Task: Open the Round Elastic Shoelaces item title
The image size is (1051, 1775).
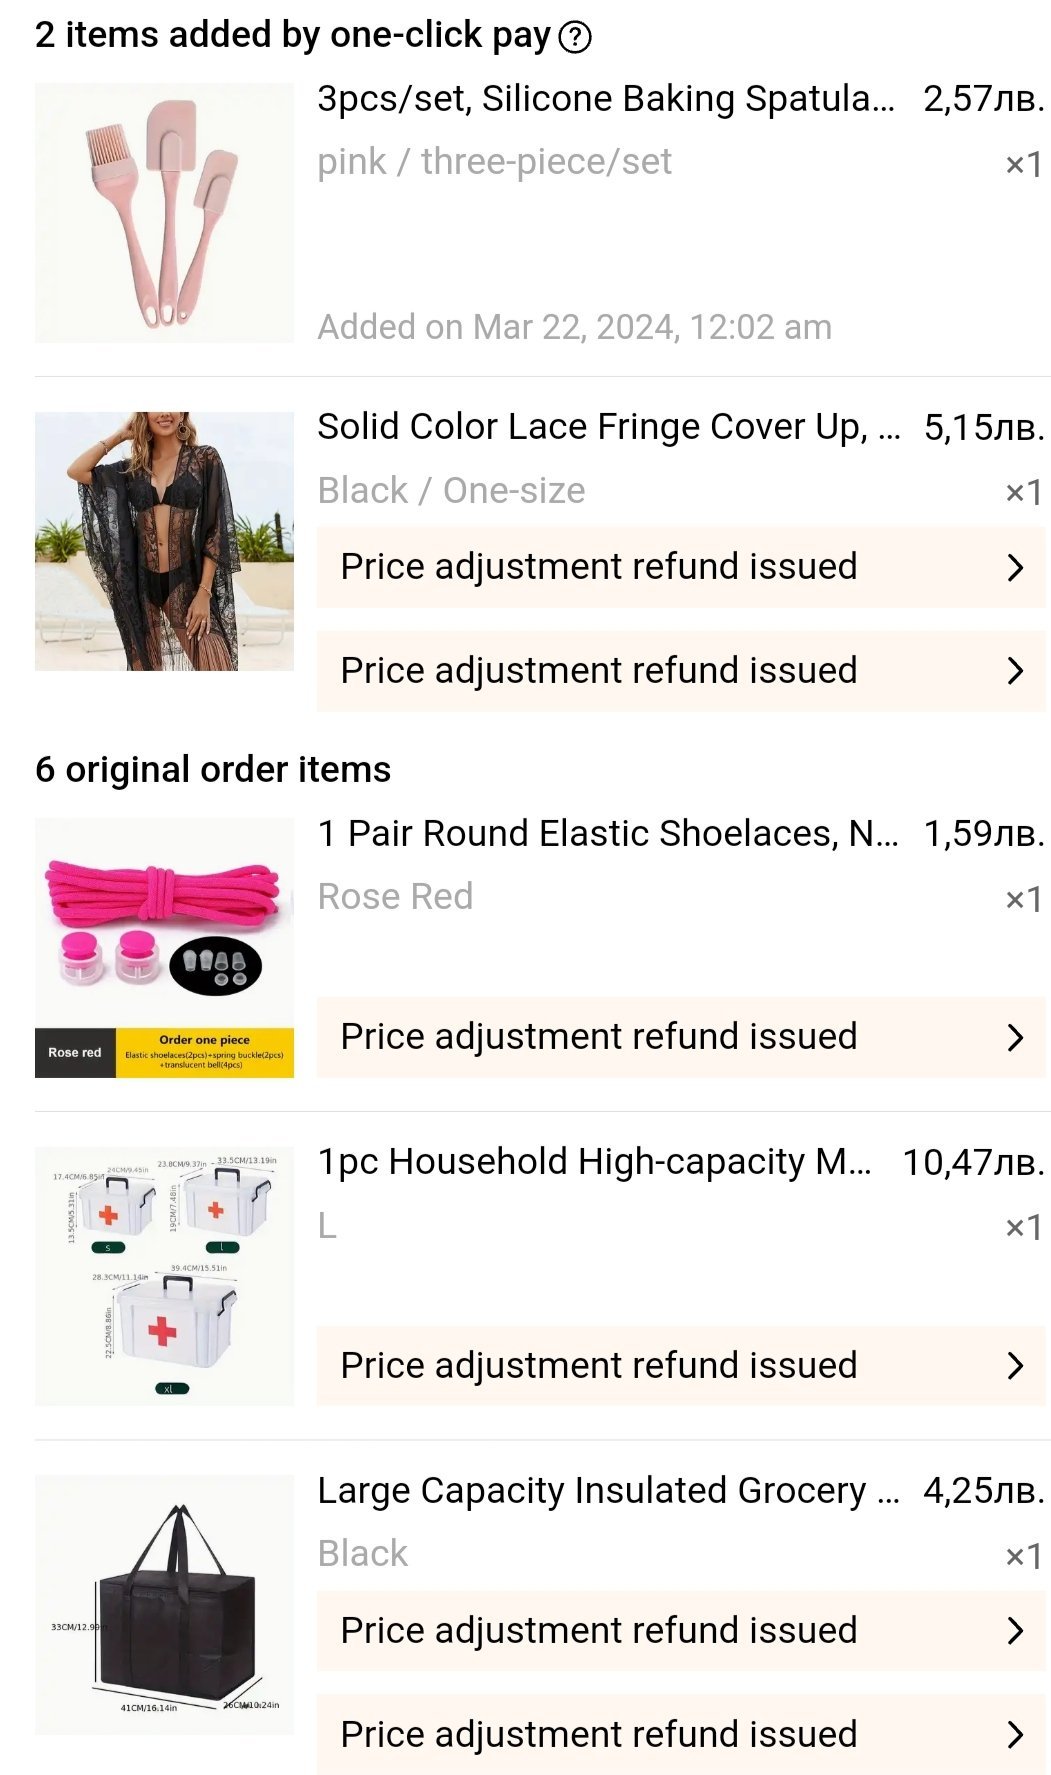Action: pyautogui.click(x=607, y=833)
